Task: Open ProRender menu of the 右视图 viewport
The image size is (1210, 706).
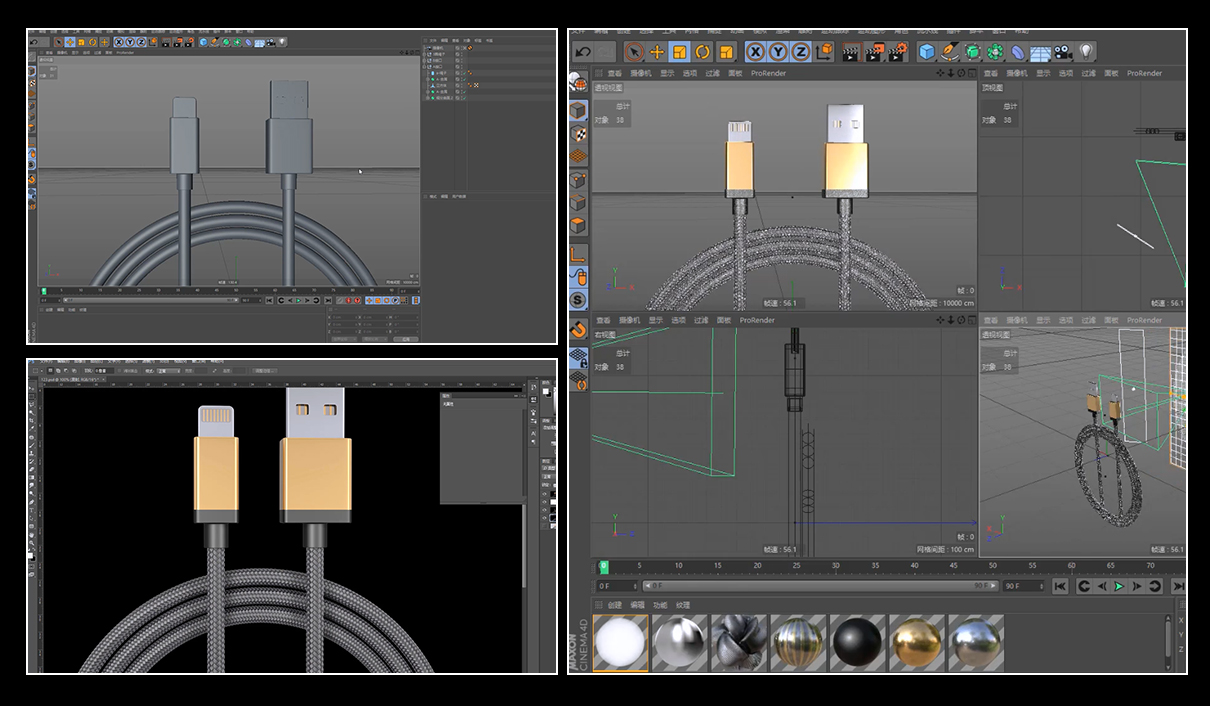Action: tap(757, 320)
